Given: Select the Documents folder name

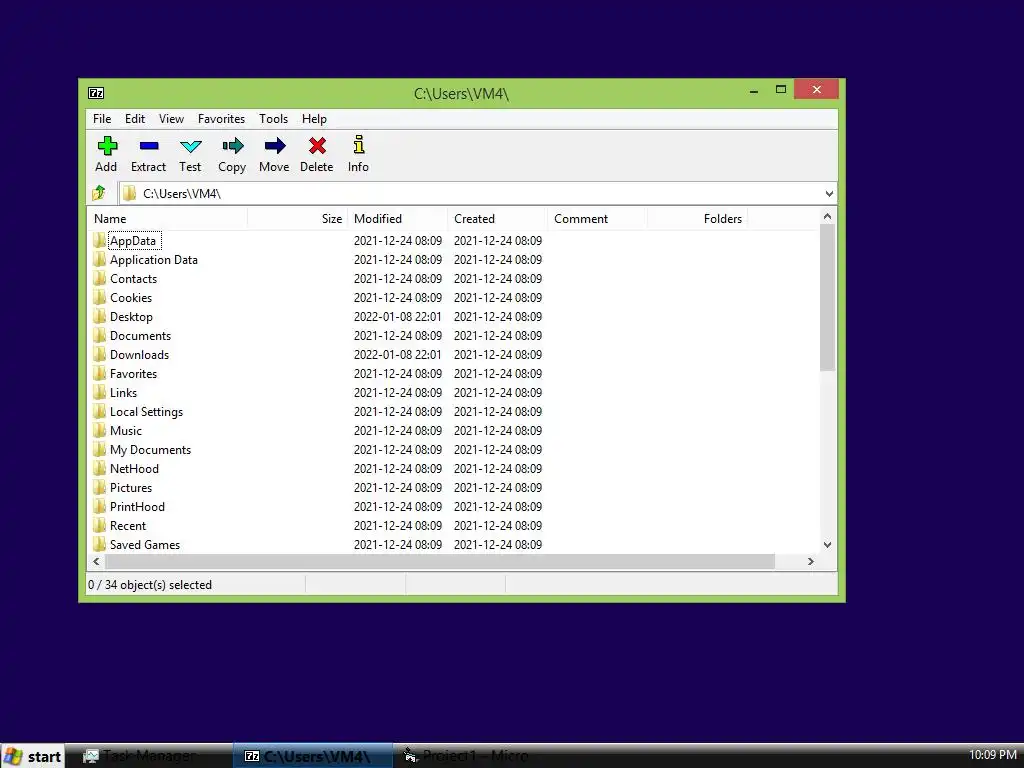Looking at the screenshot, I should tap(140, 336).
